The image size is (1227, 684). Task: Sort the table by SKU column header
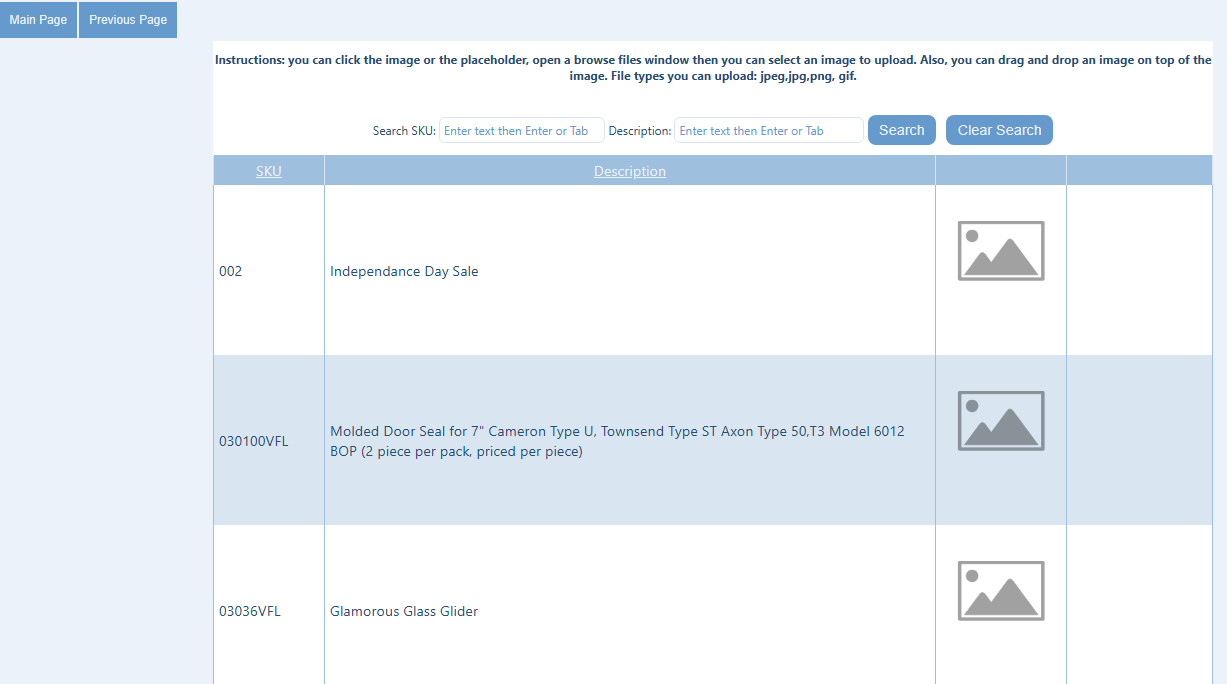coord(268,171)
